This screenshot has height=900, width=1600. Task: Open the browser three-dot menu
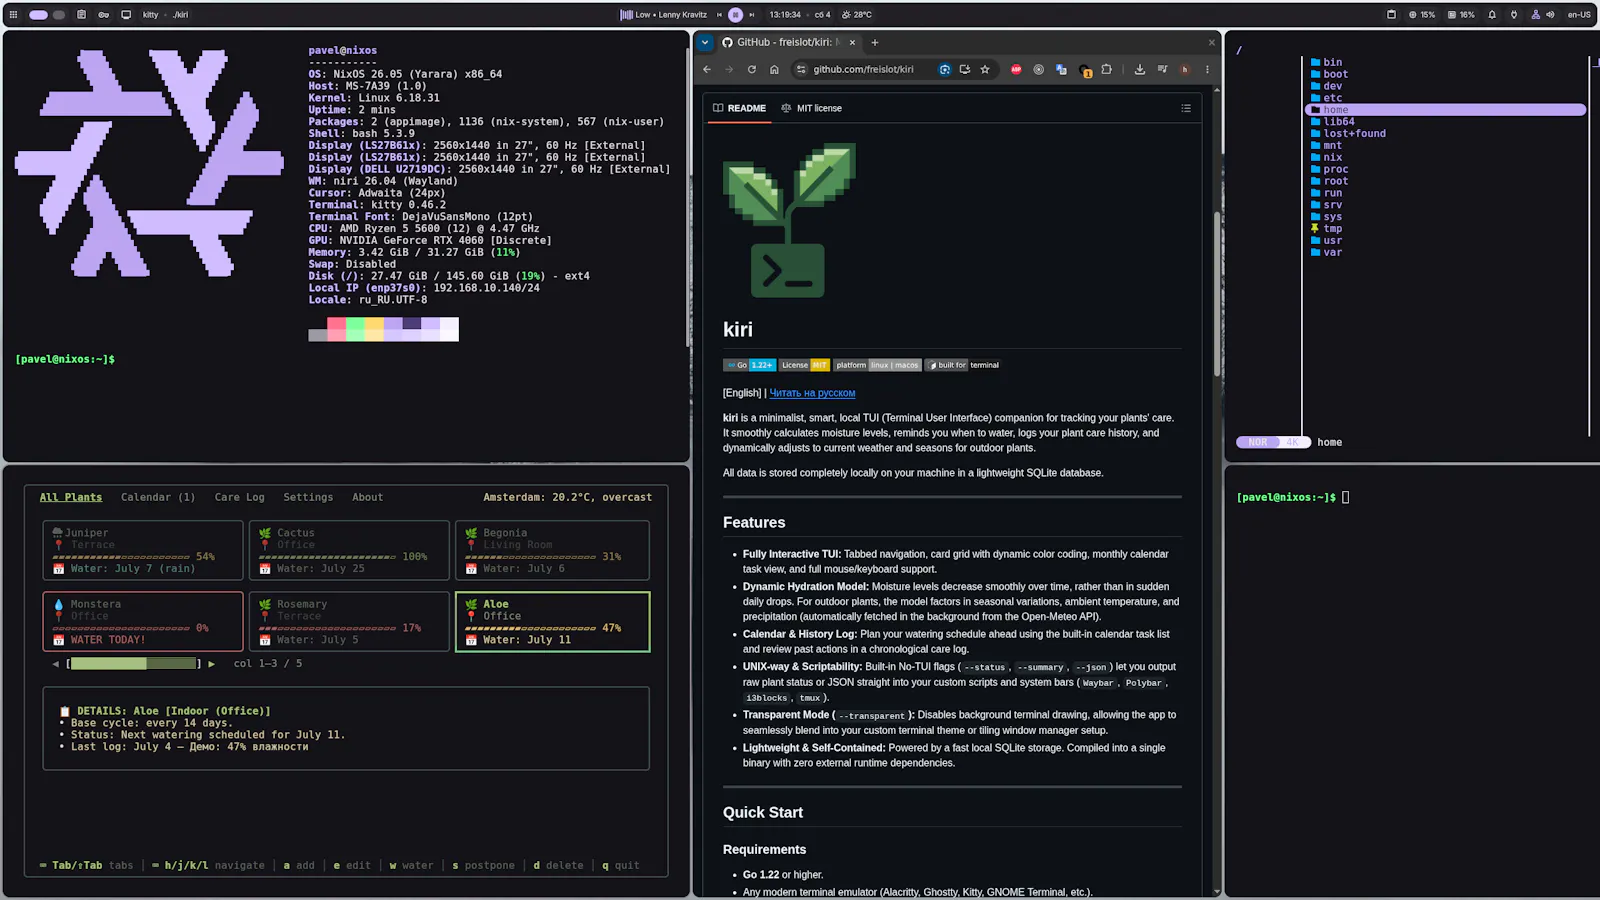1207,69
